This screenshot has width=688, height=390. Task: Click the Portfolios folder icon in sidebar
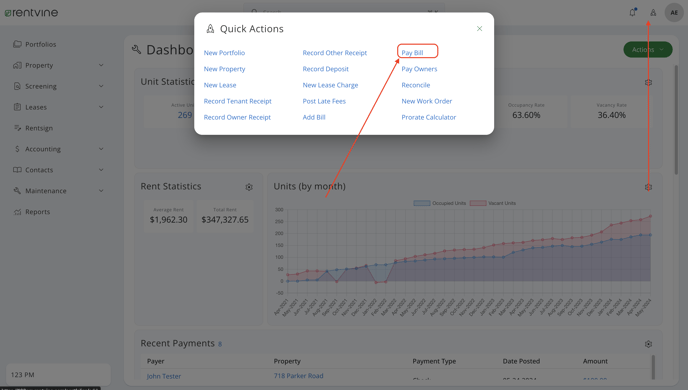(x=17, y=44)
